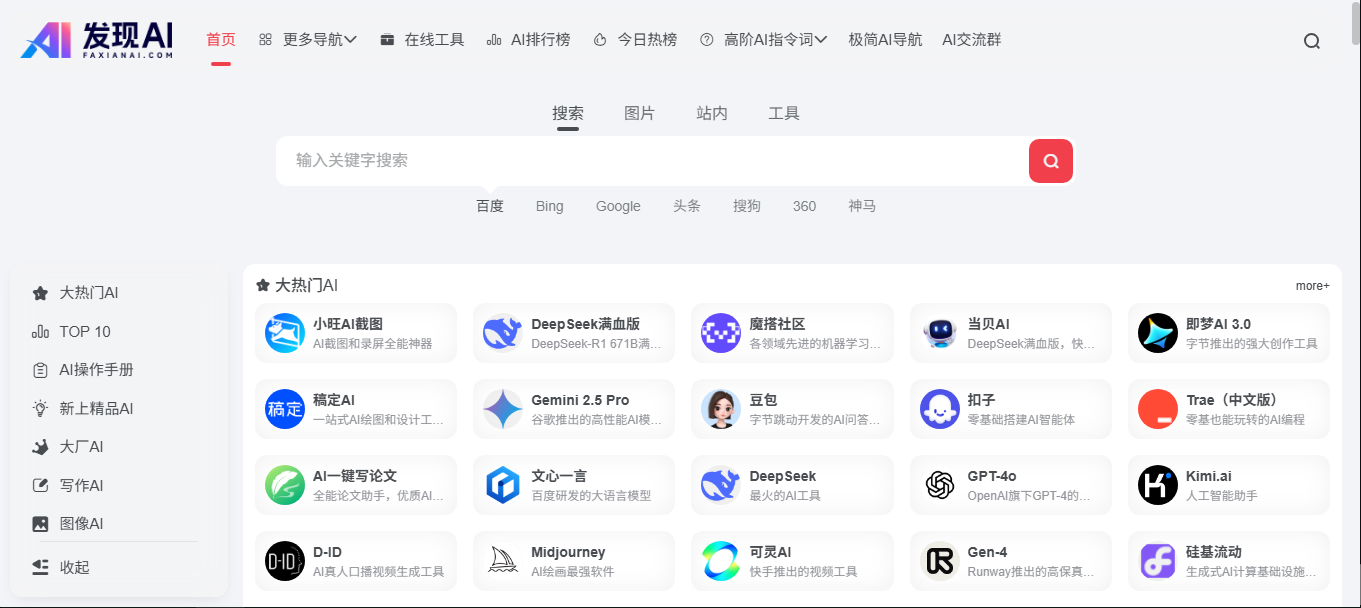Viewport: 1361px width, 608px height.
Task: Open the 大厂AI sidebar link
Action: coord(81,447)
